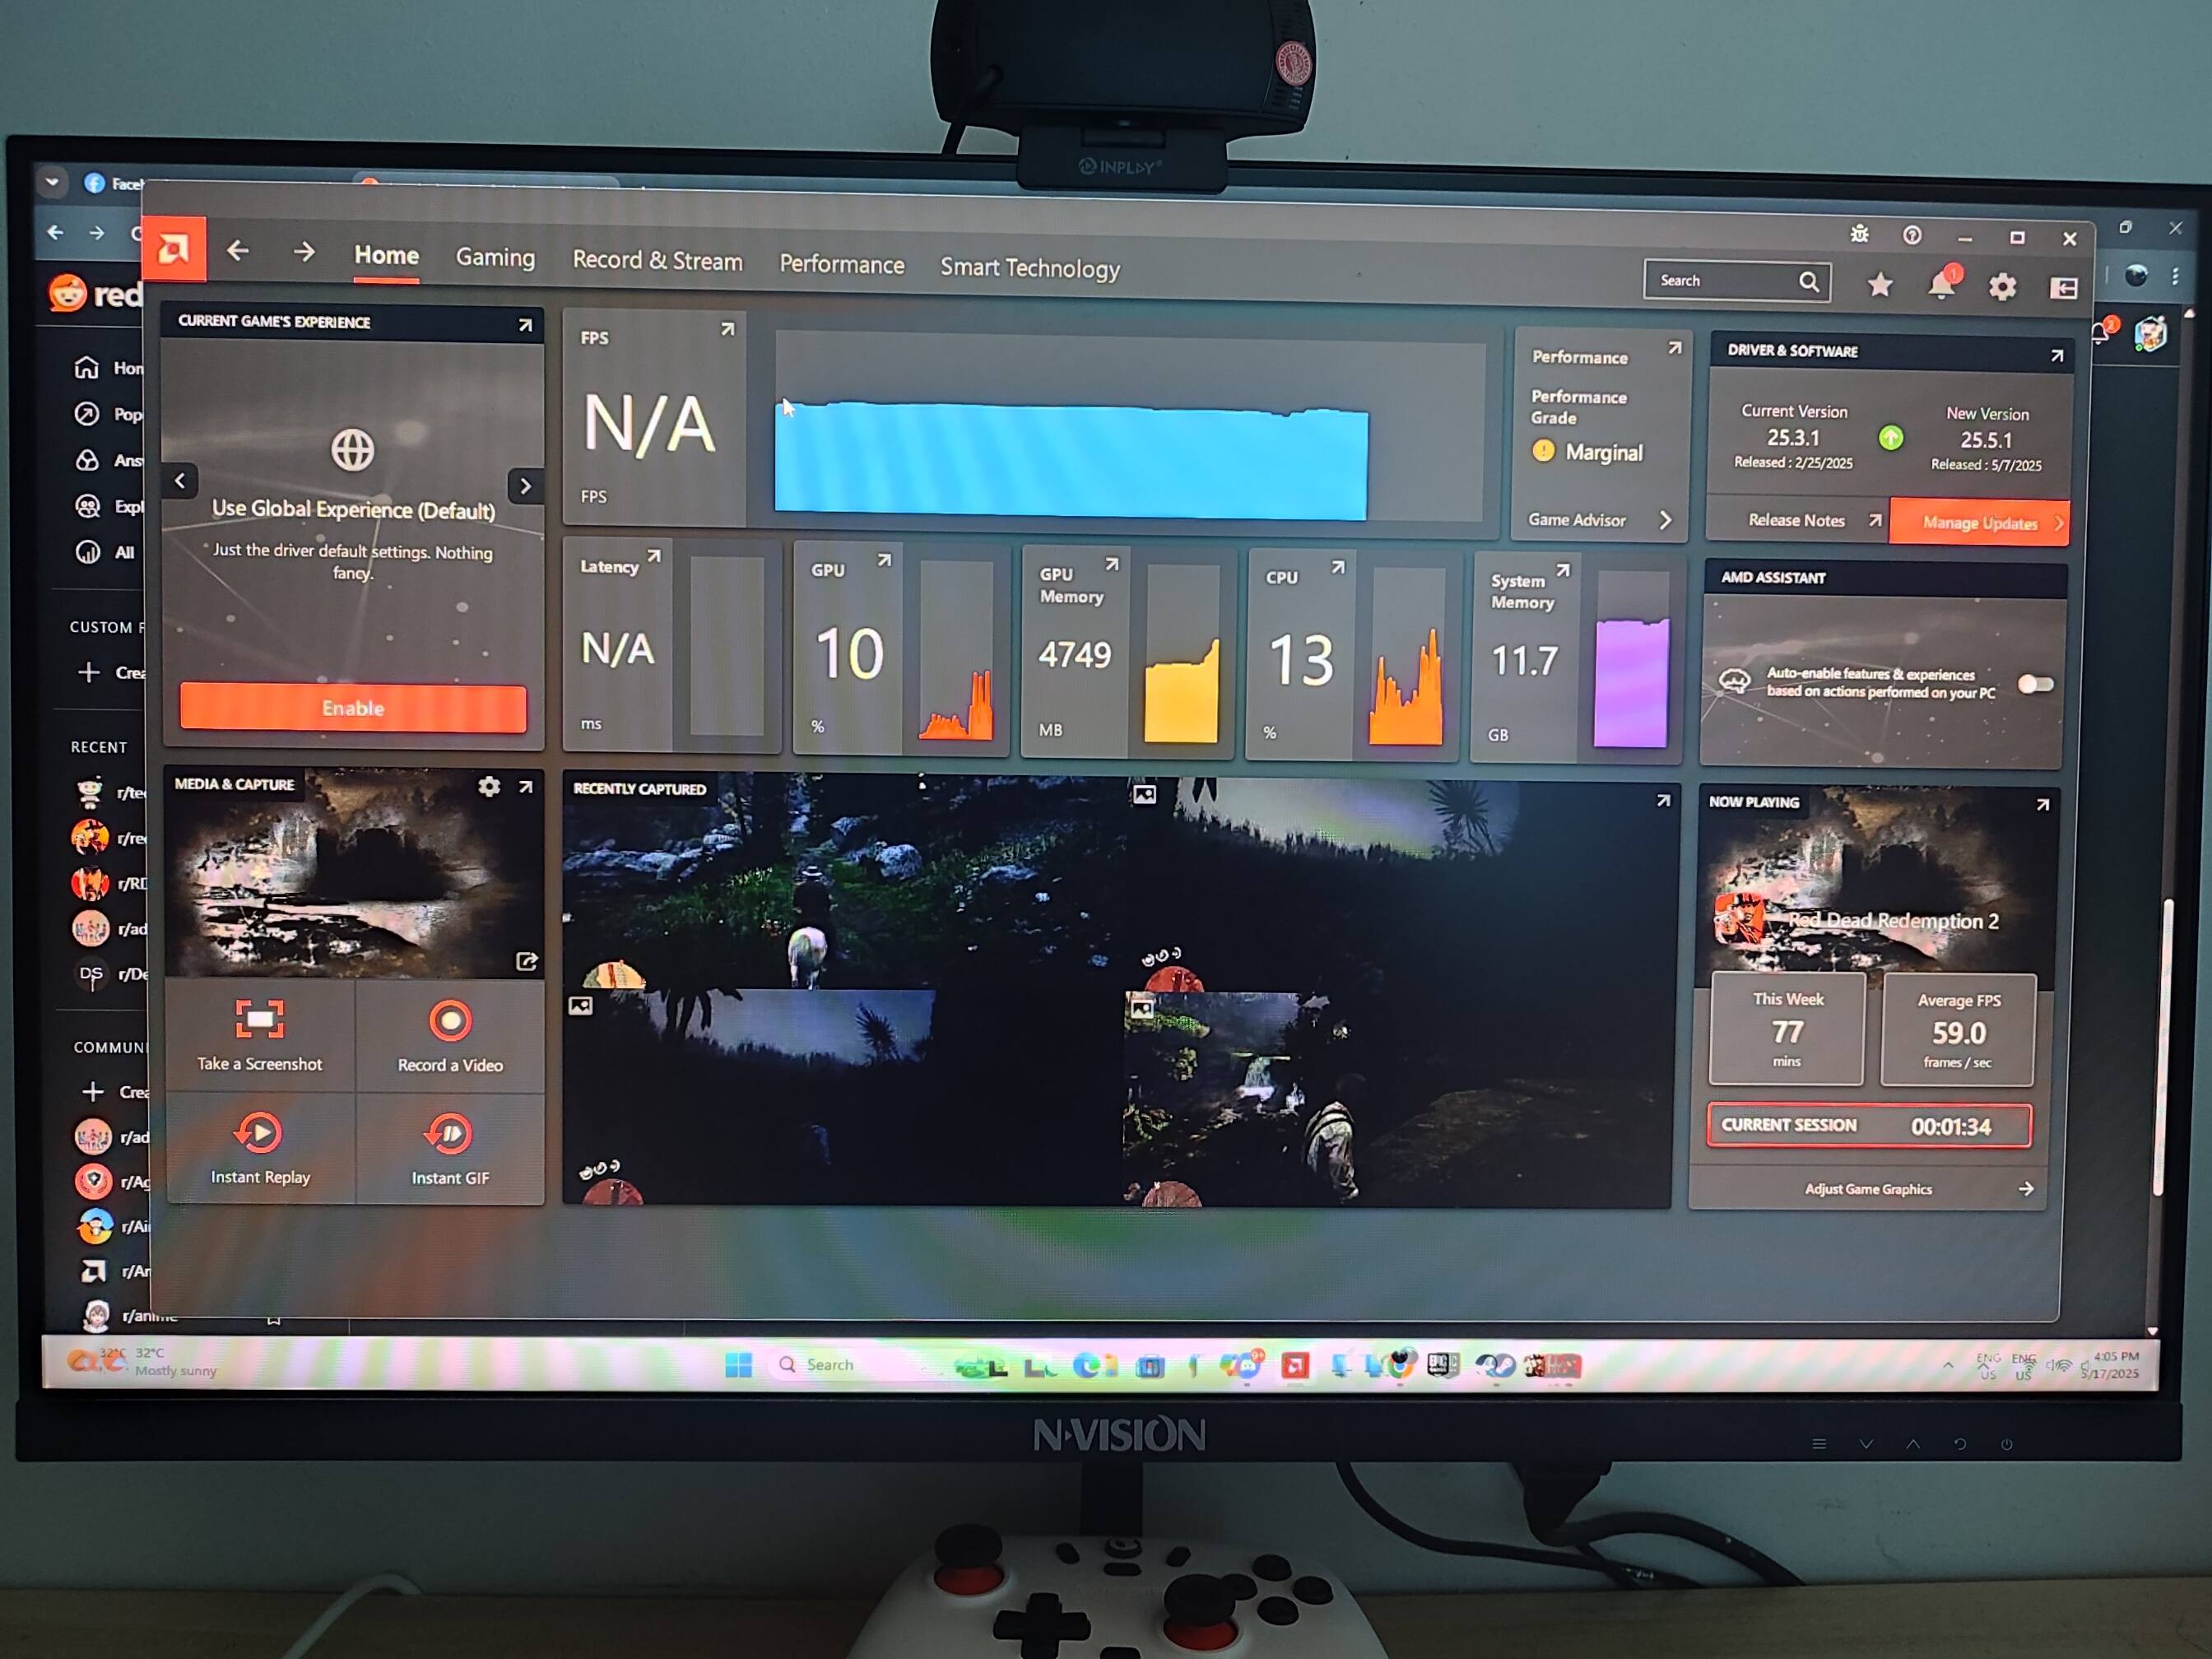Expand the FPS metric tile arrow

click(x=727, y=329)
